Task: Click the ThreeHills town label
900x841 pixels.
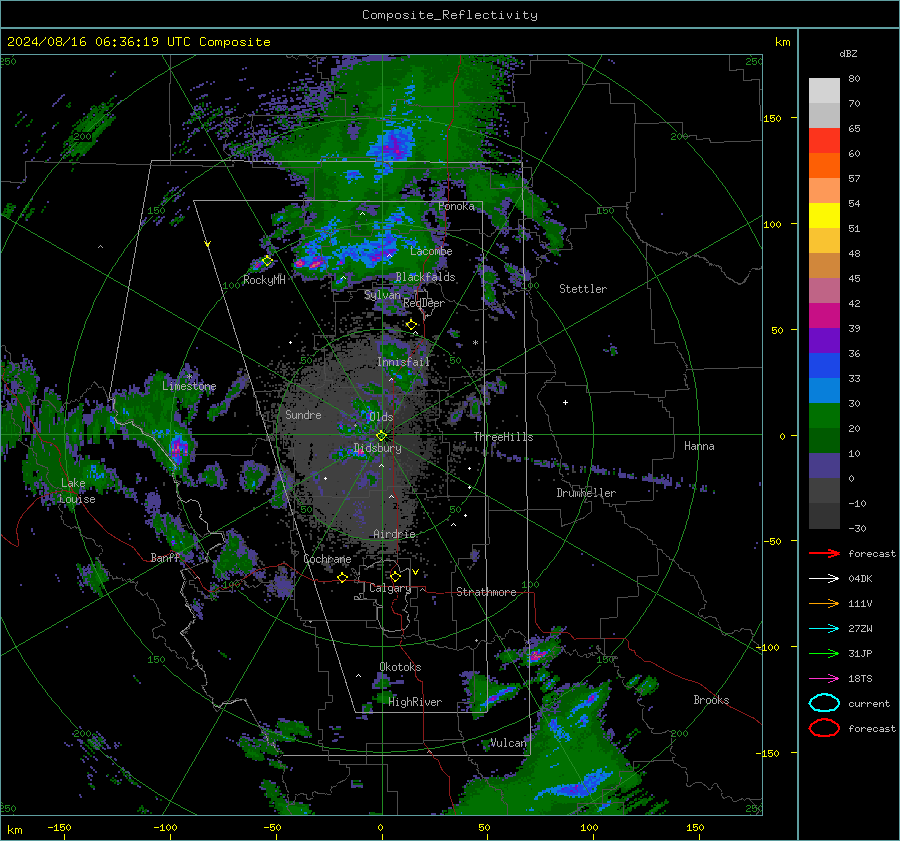Action: (503, 437)
